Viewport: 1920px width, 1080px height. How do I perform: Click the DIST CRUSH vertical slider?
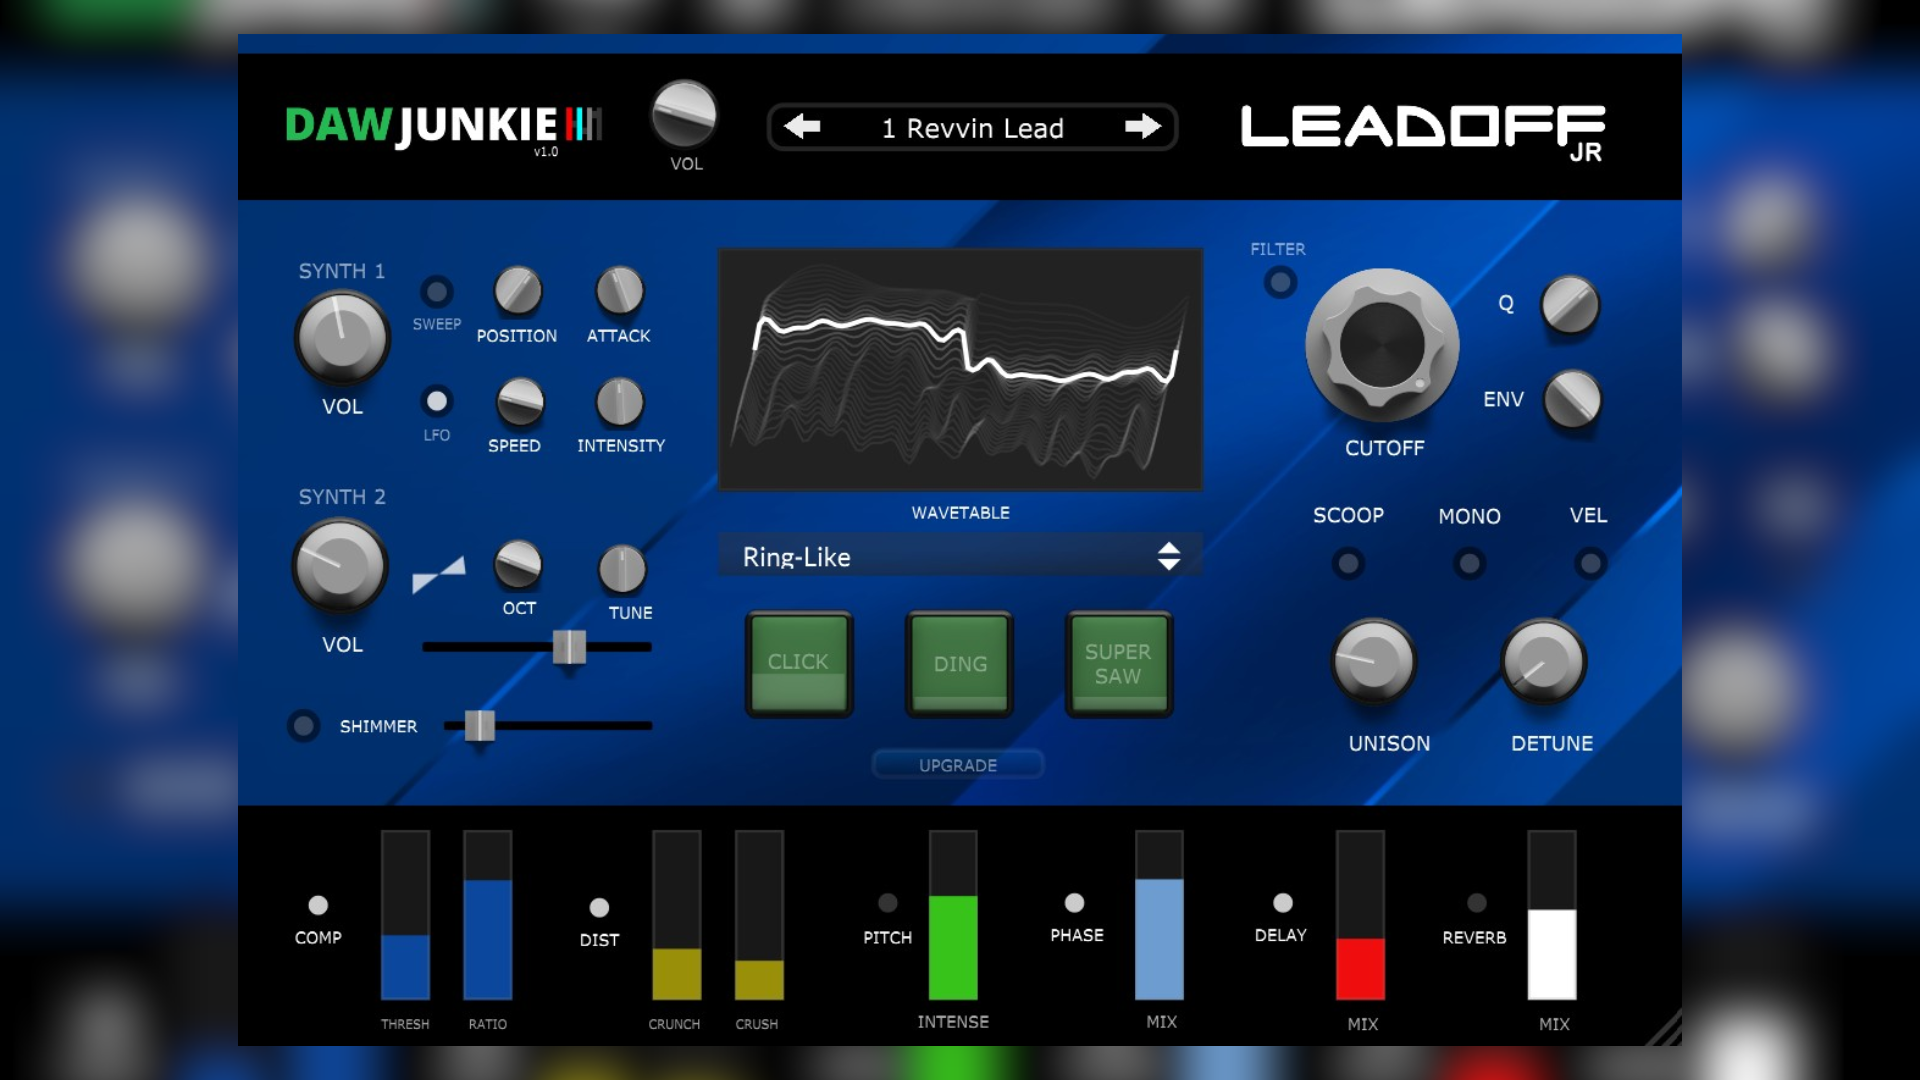pyautogui.click(x=758, y=915)
